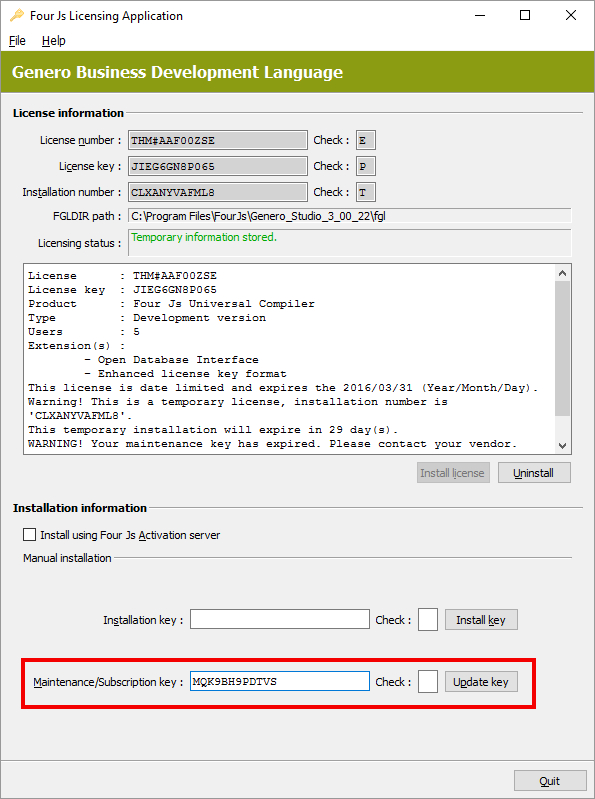This screenshot has width=595, height=799.
Task: Click '- Enhanced license key format' line
Action: tap(185, 374)
